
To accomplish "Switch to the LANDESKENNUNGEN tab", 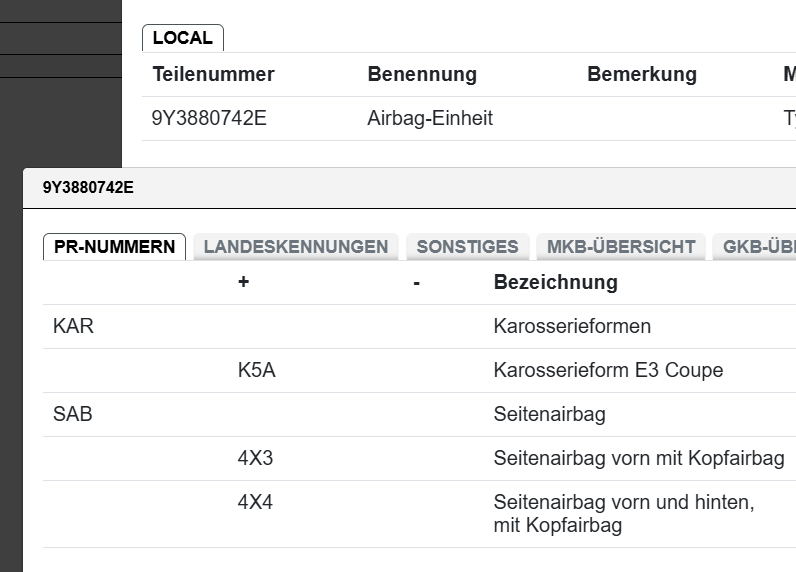I will click(x=296, y=247).
